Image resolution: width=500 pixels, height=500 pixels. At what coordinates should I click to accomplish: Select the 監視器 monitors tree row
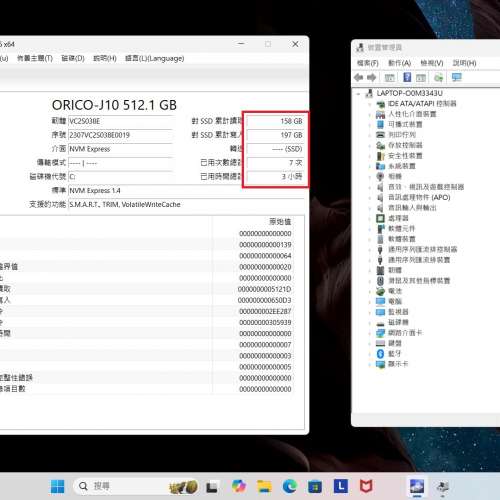pyautogui.click(x=398, y=312)
